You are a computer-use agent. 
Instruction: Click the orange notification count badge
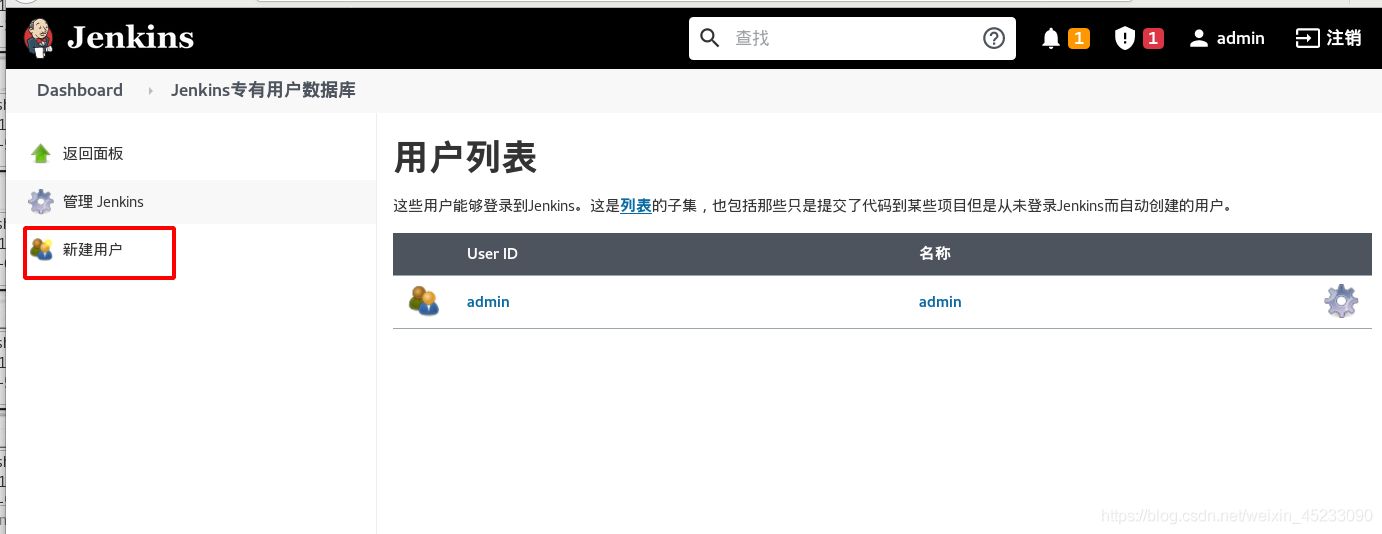tap(1079, 38)
